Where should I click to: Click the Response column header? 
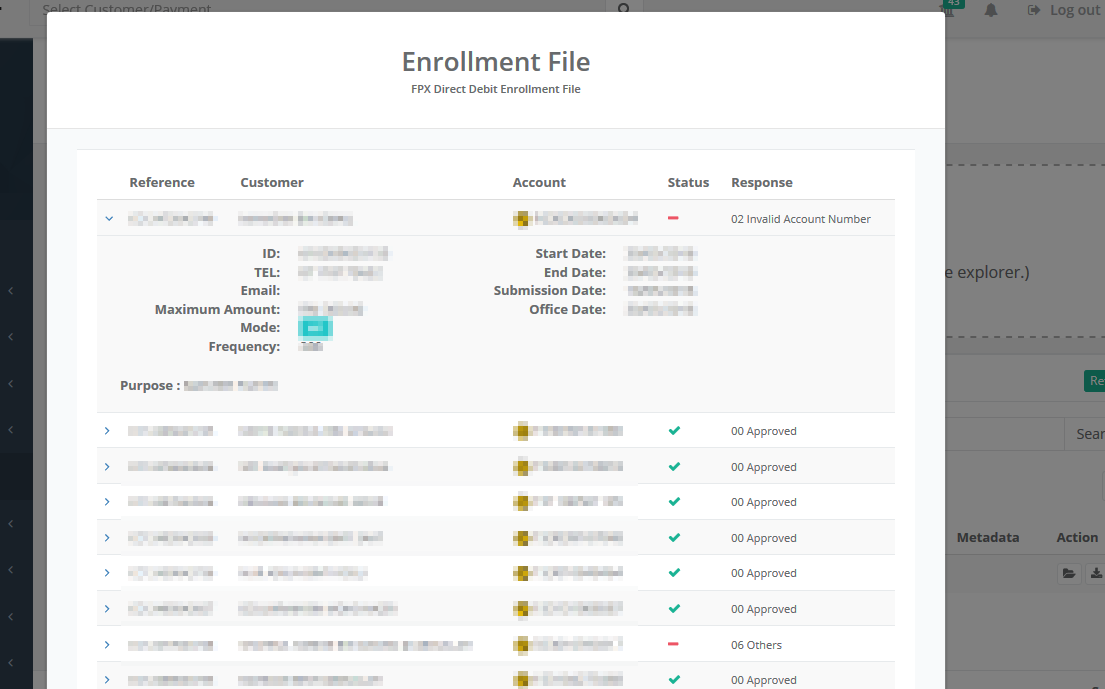click(x=761, y=182)
